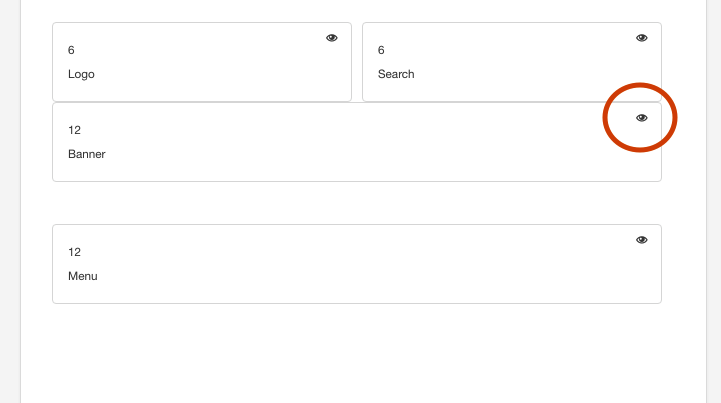Toggle the eye icon on Search block
Screen dimensions: 721x403
coord(641,38)
